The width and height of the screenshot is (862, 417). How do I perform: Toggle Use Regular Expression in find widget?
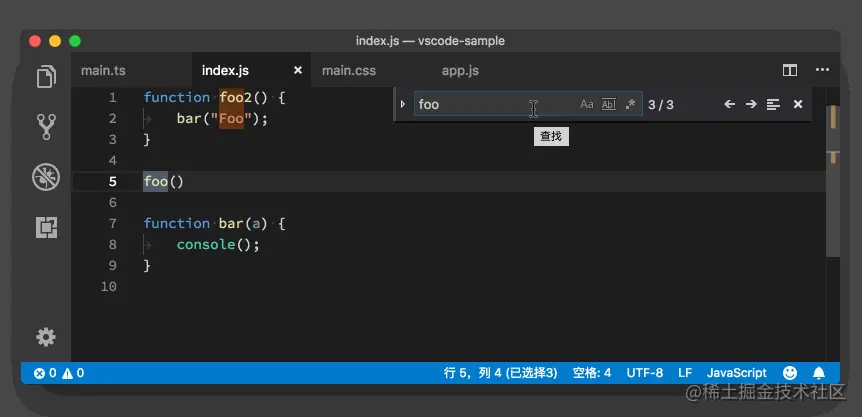631,104
